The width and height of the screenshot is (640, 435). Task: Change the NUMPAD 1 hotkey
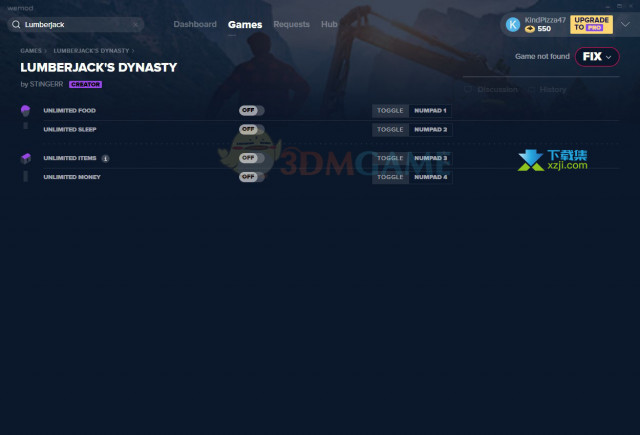click(430, 111)
